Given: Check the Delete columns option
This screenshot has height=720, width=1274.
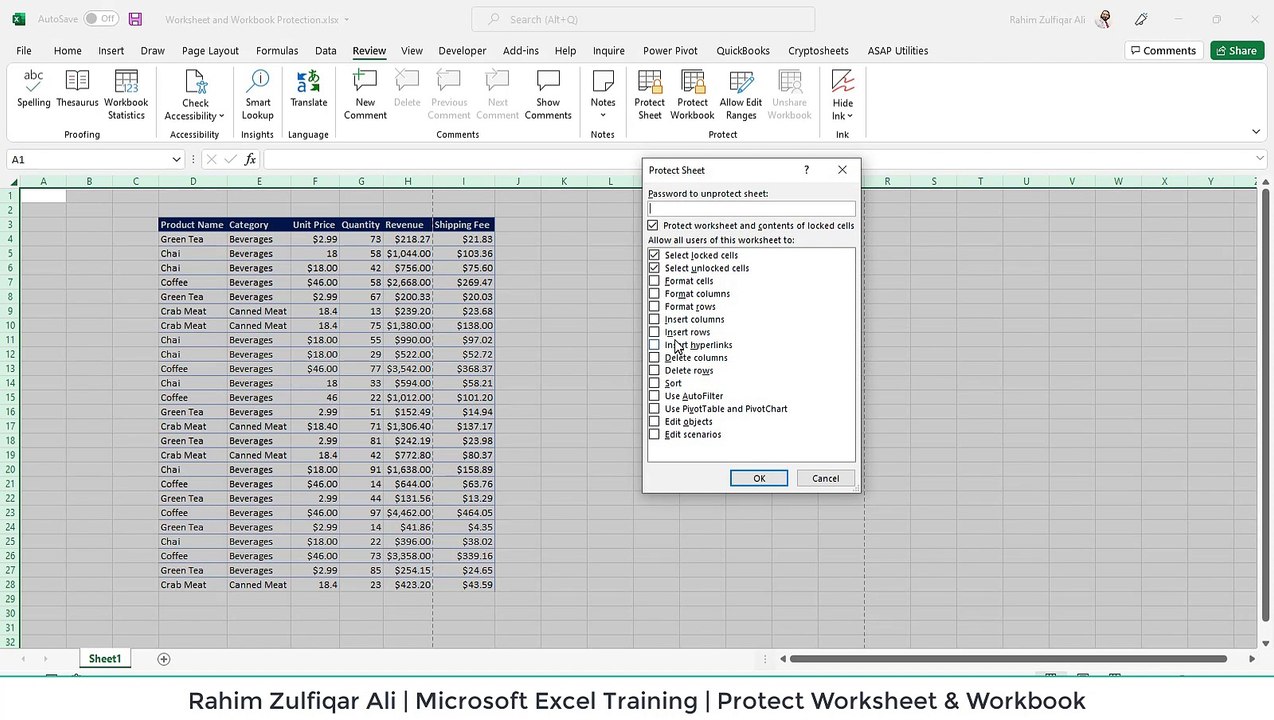Looking at the screenshot, I should [654, 358].
